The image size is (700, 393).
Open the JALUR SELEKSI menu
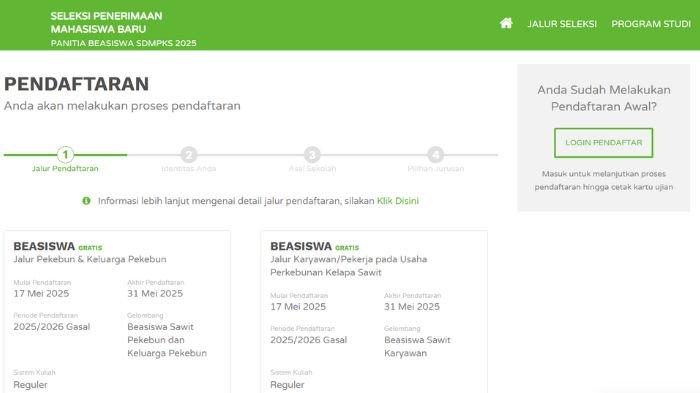point(562,24)
